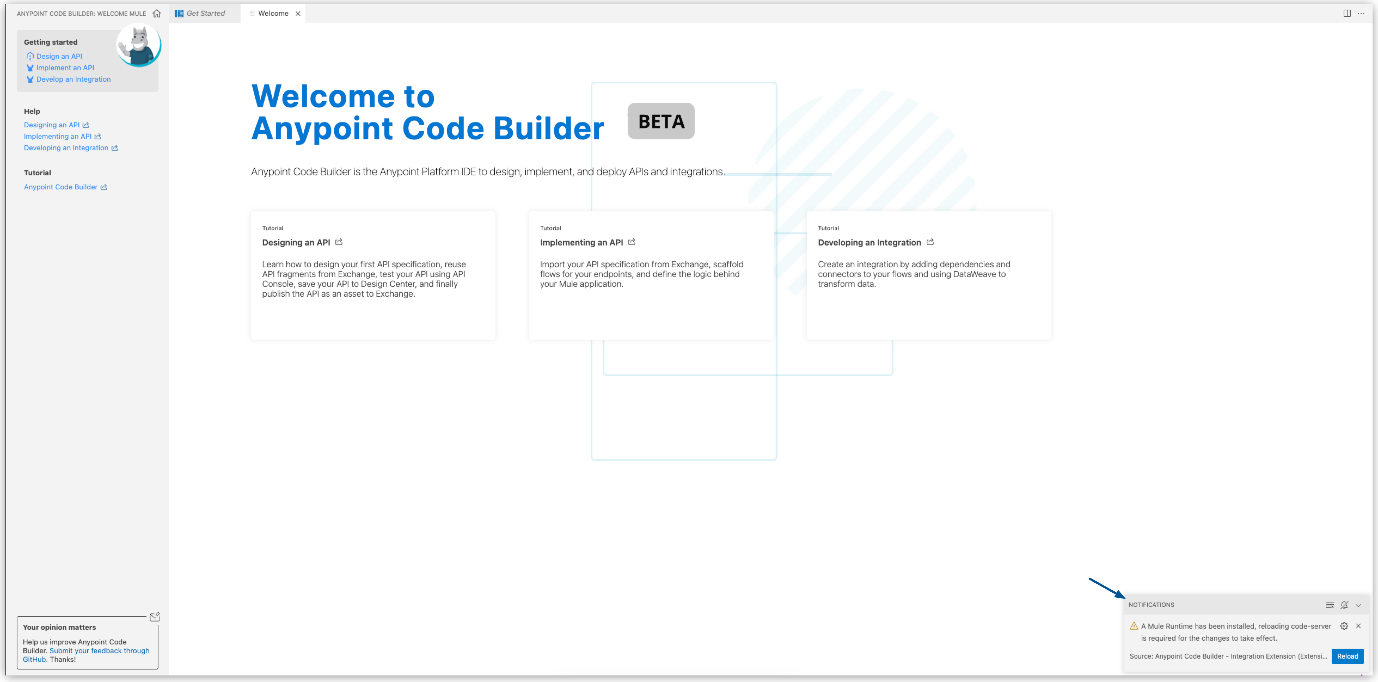Switch to the Welcome tab
Viewport: 1378px width, 682px height.
273,14
